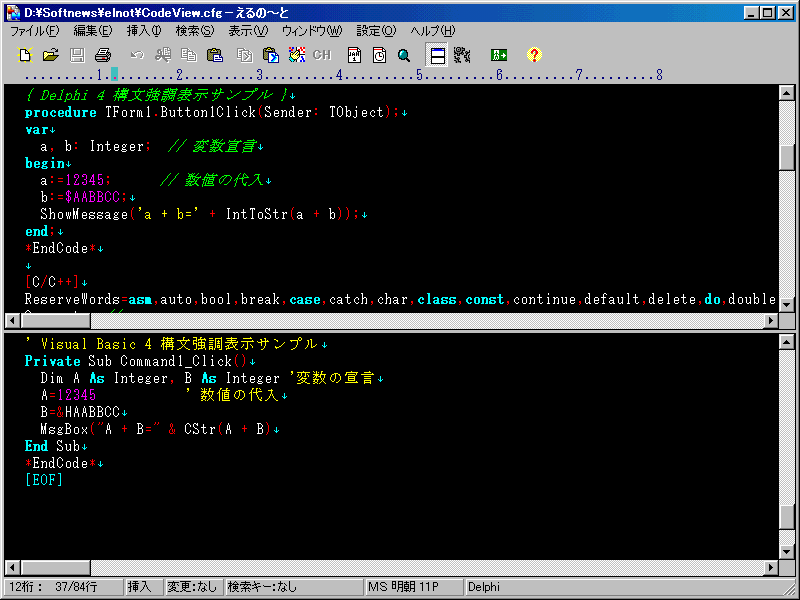Click the magnifier Search icon
The image size is (800, 600).
(405, 55)
